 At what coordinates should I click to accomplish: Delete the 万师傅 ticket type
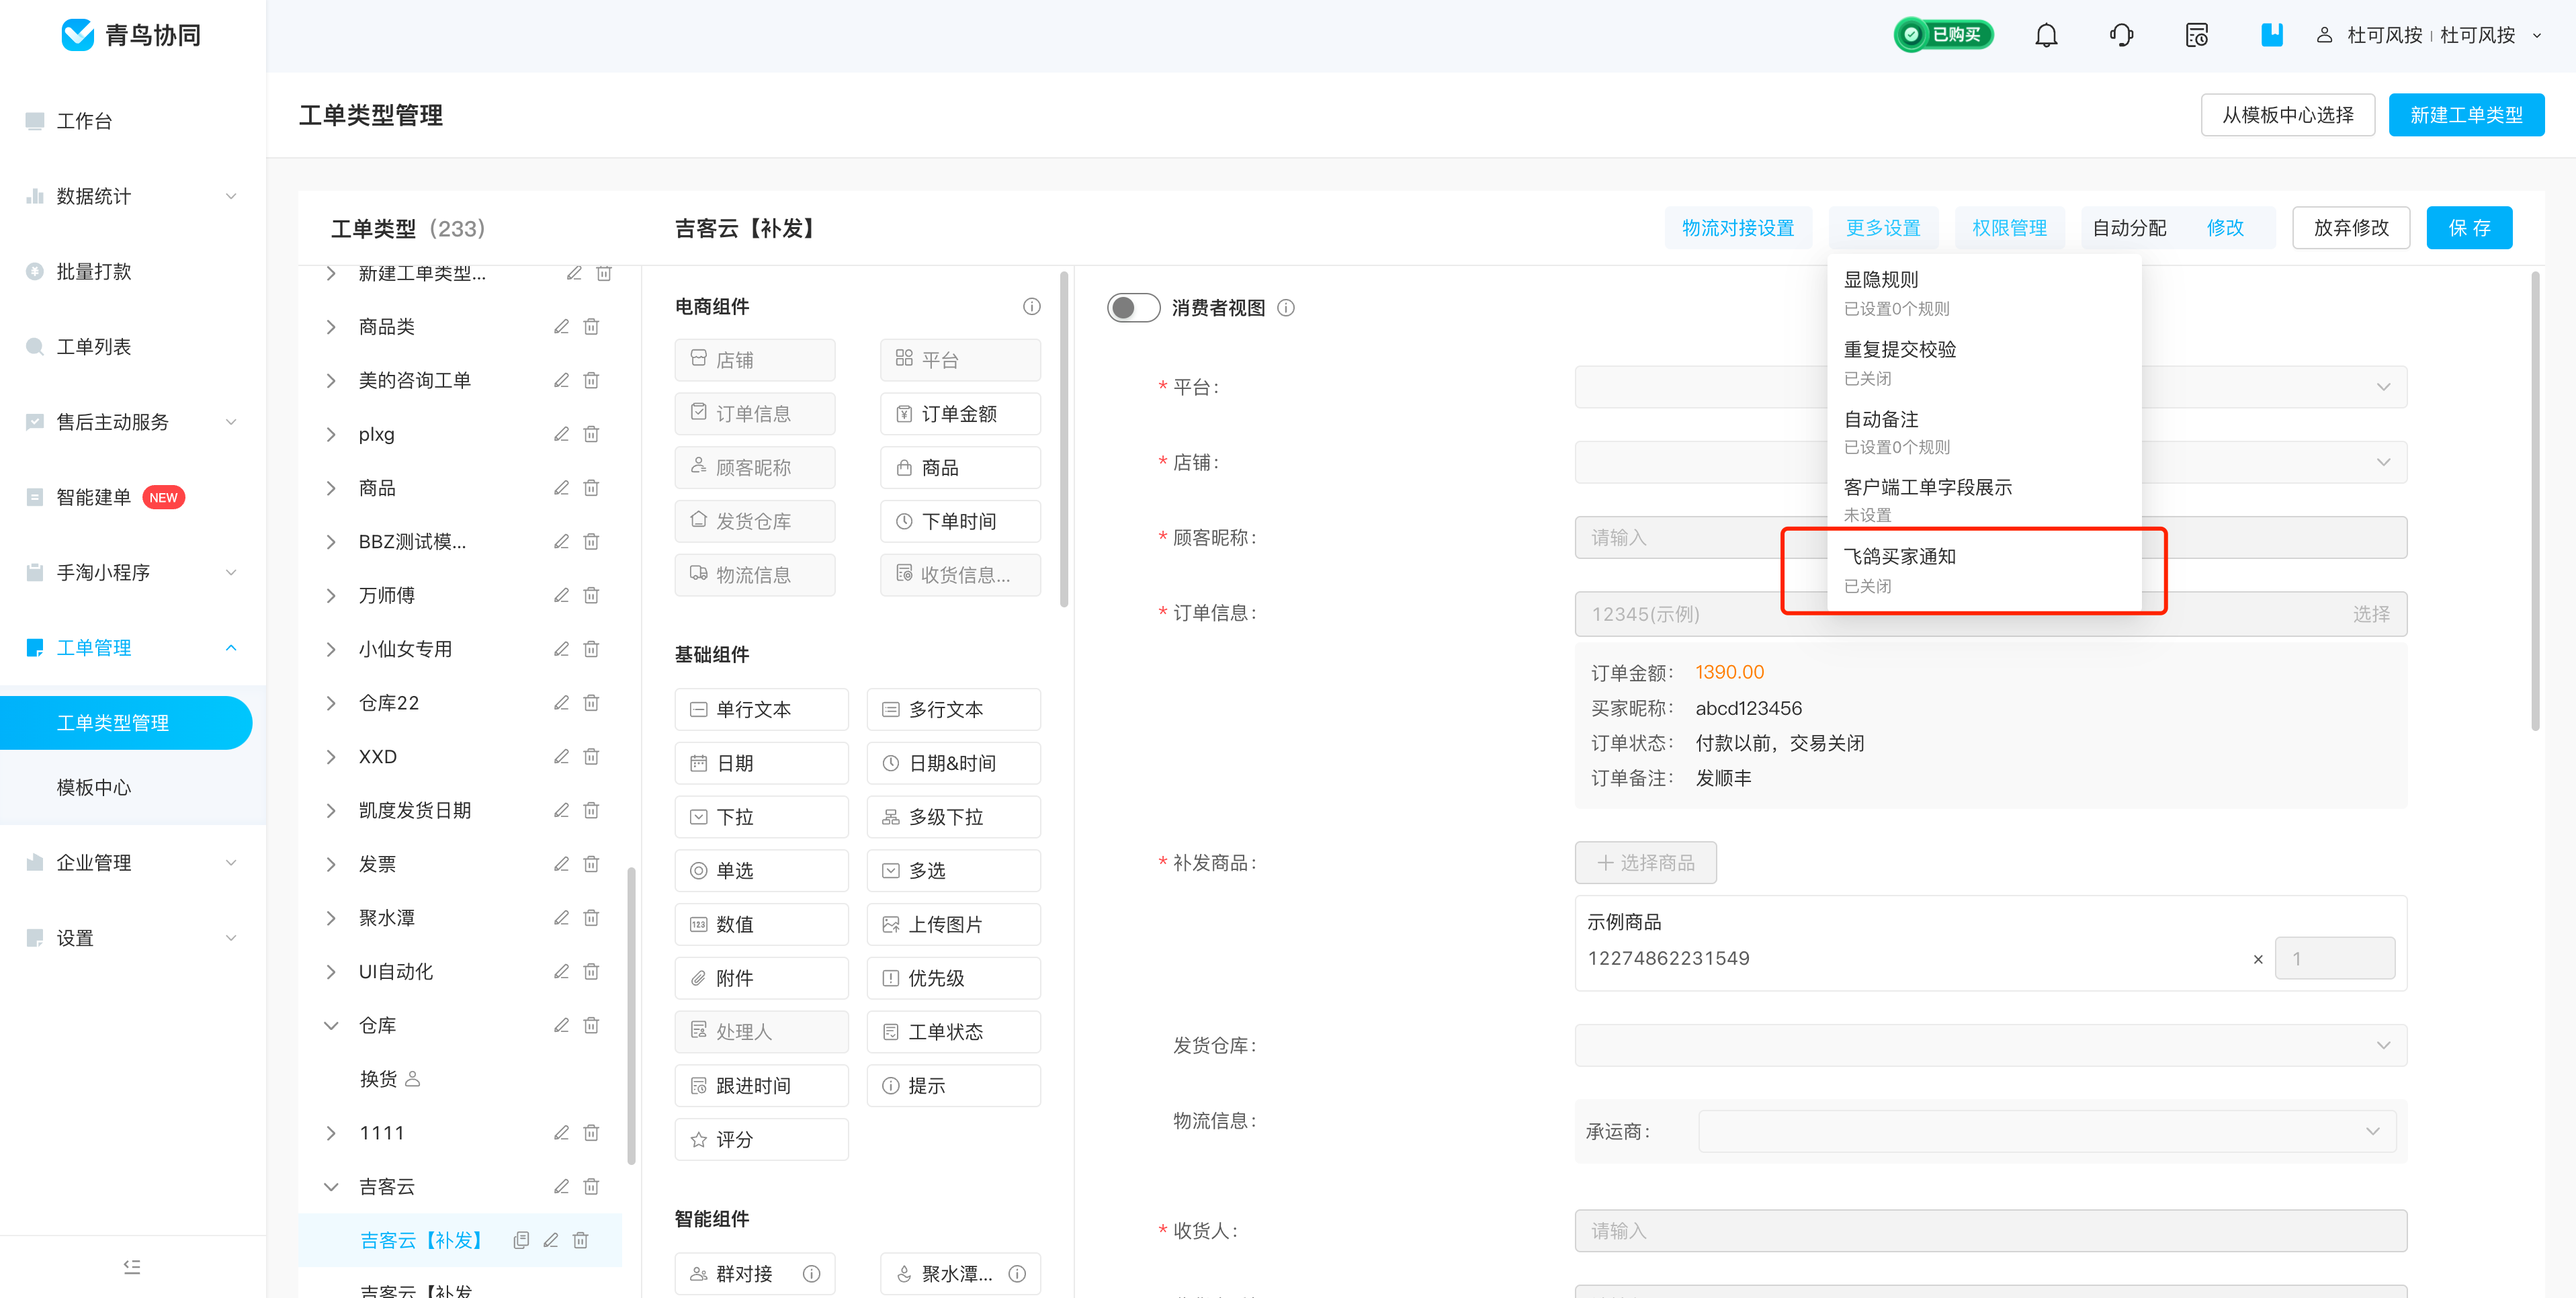591,595
